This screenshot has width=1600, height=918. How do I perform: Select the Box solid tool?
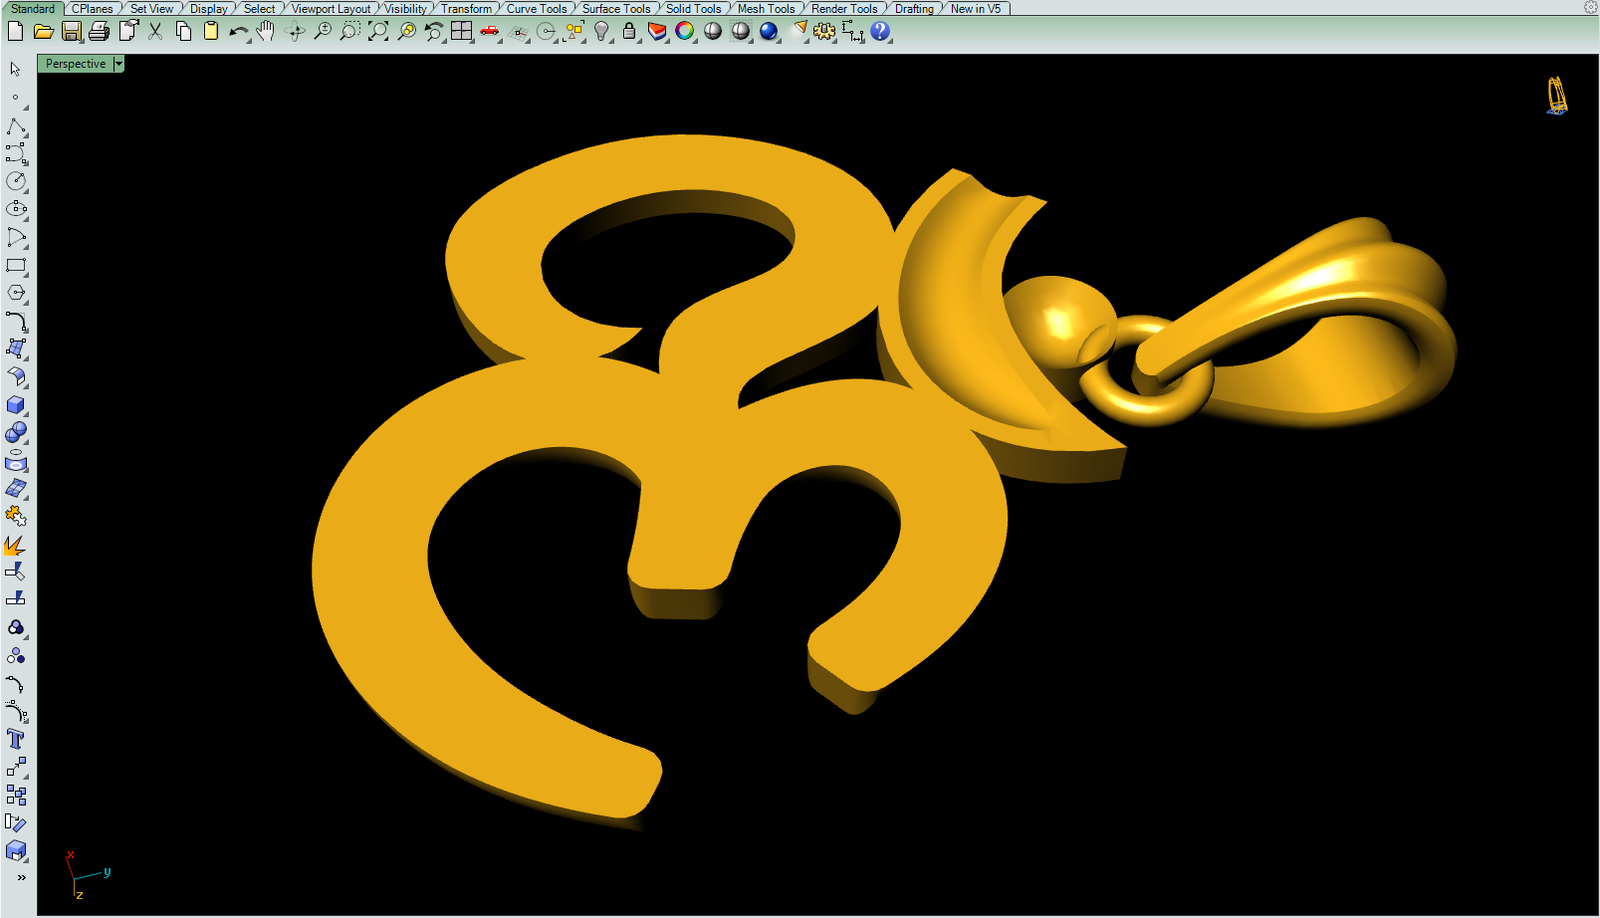(x=15, y=405)
